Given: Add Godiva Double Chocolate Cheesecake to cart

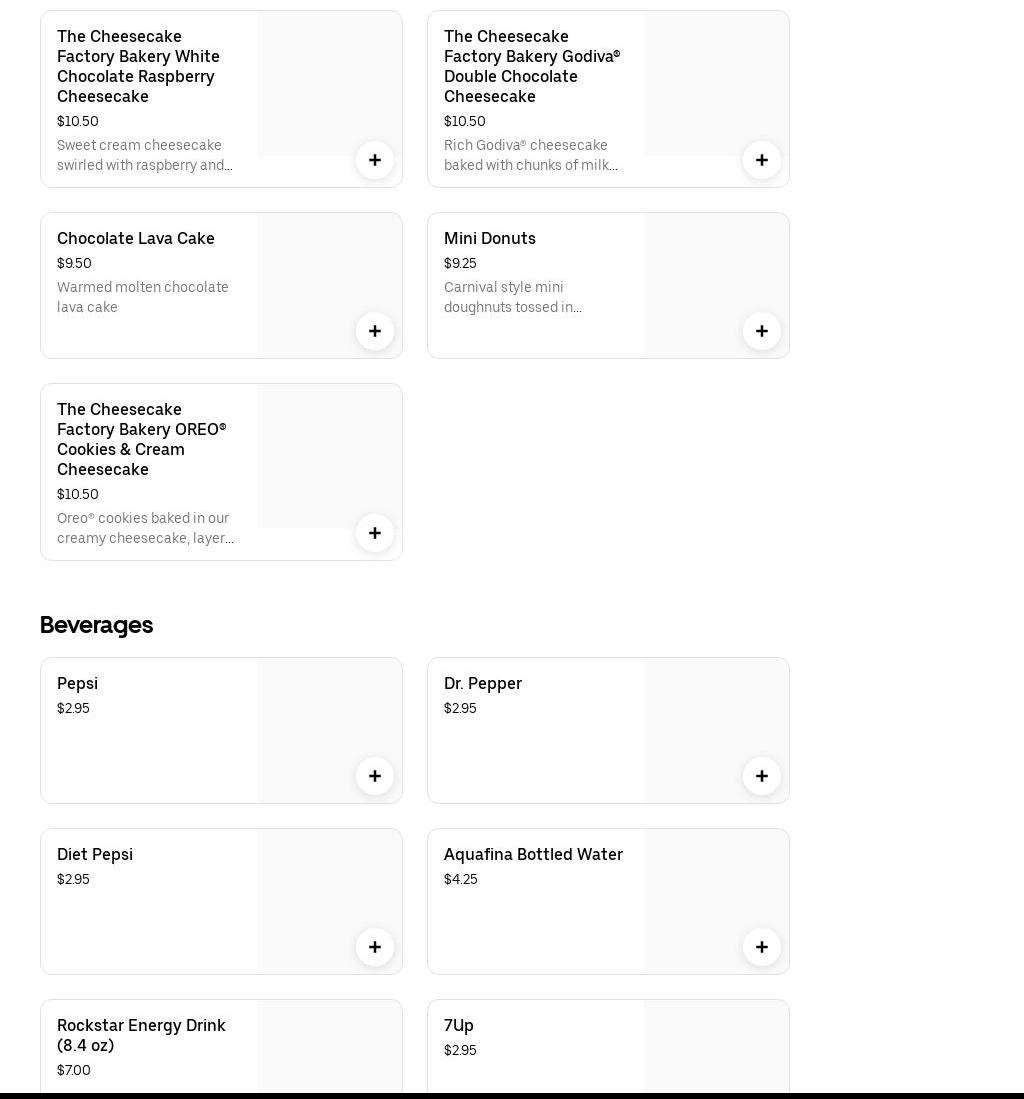Looking at the screenshot, I should tap(762, 160).
